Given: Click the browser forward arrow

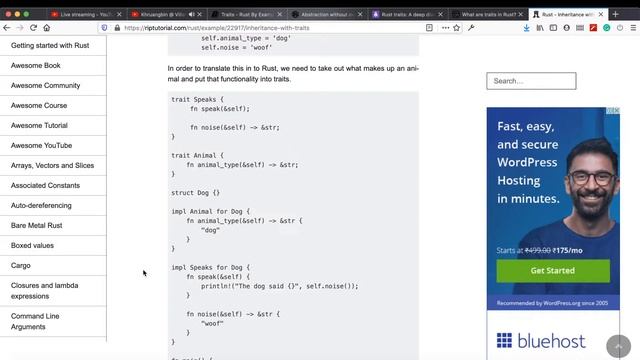Looking at the screenshot, I should tap(20, 28).
